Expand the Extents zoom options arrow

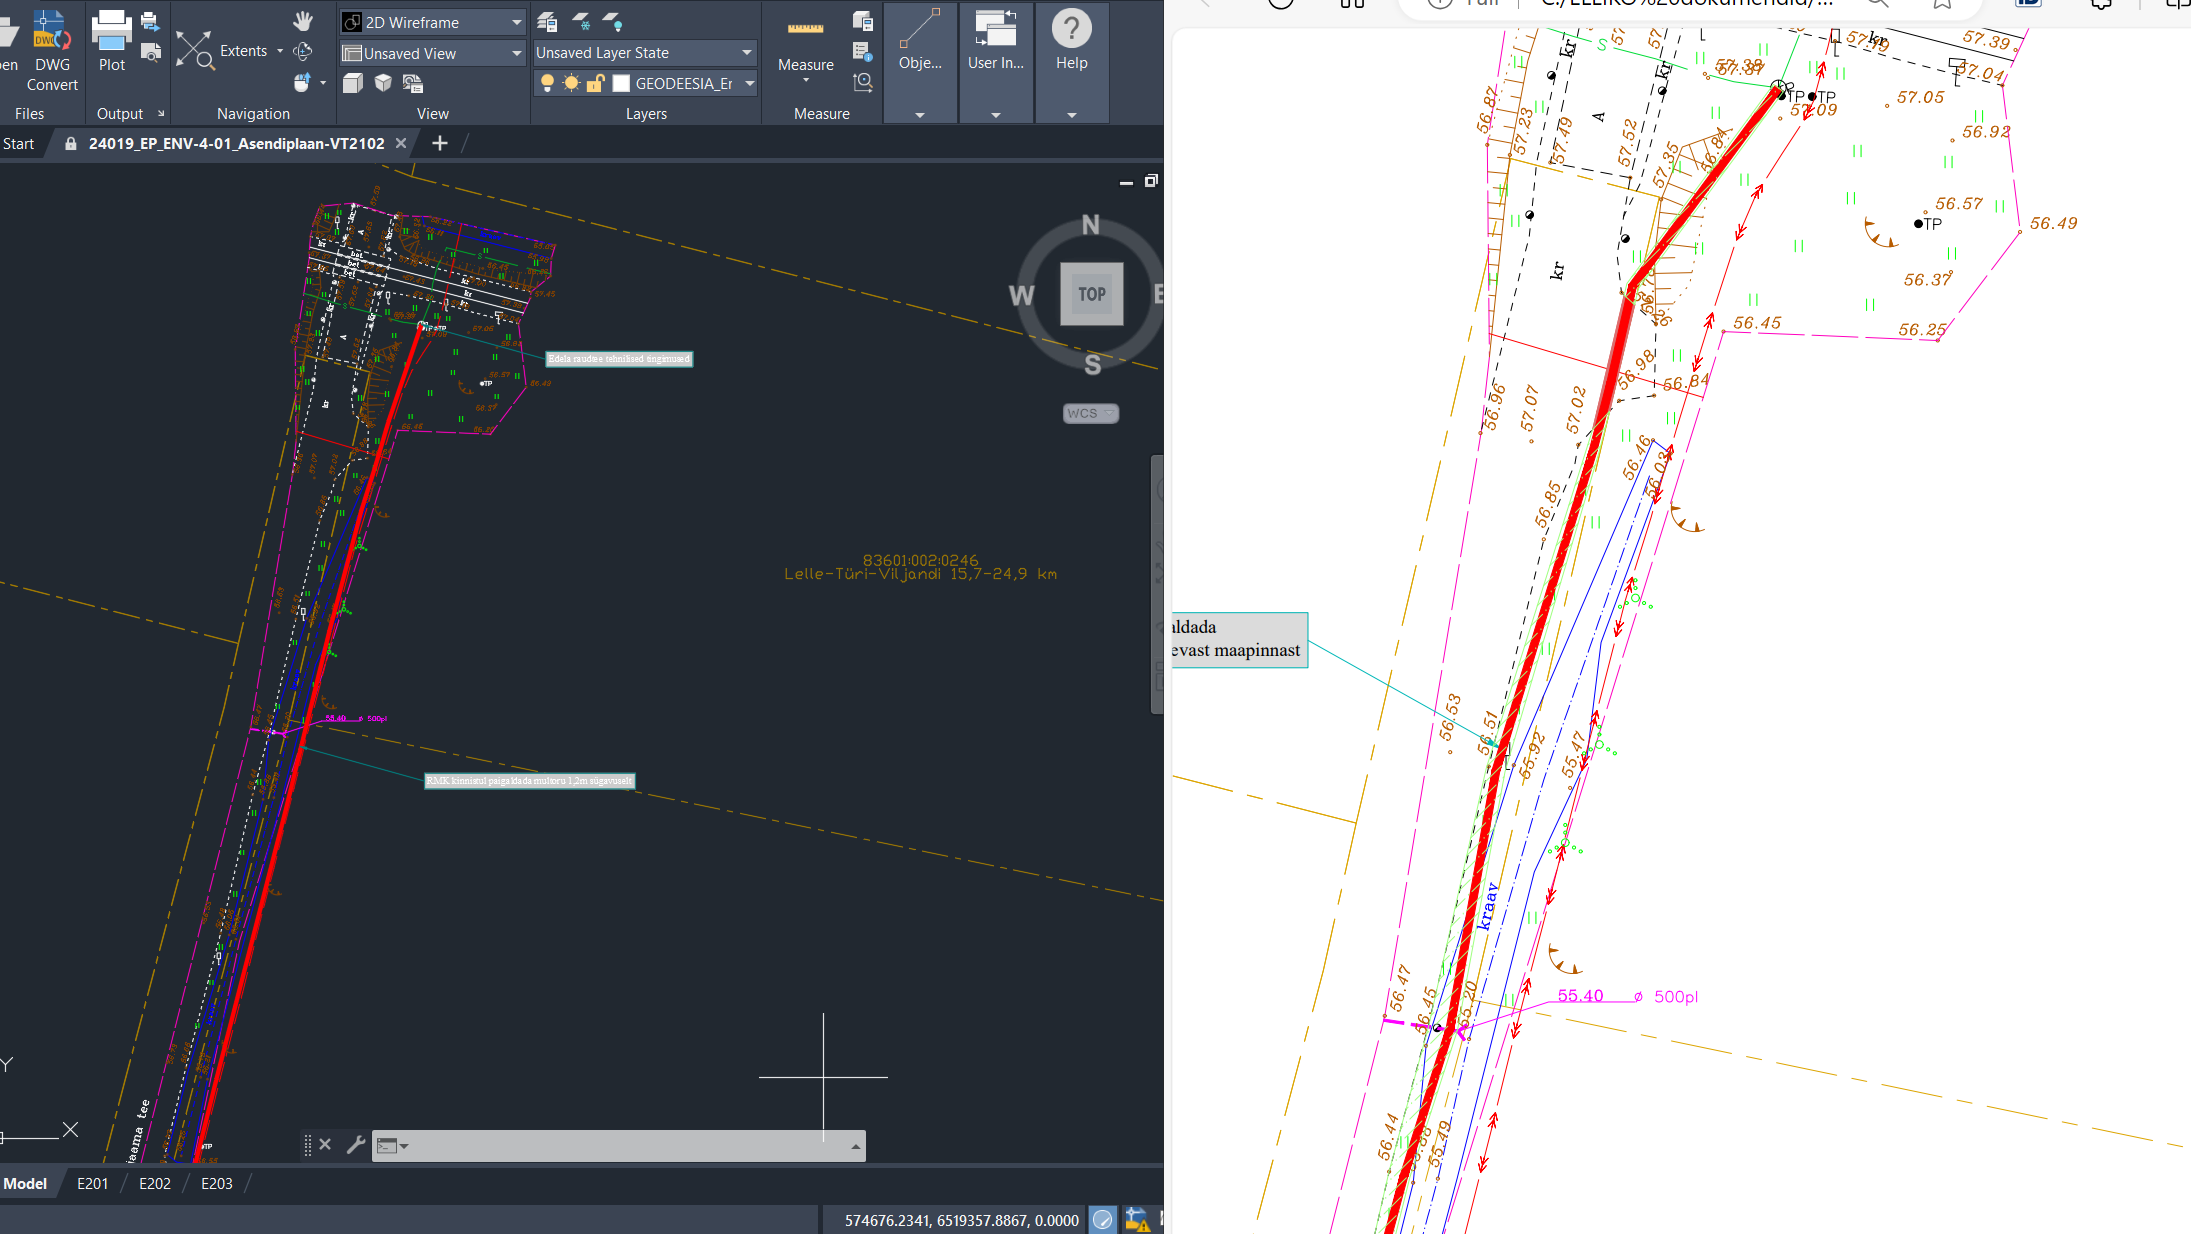[280, 51]
